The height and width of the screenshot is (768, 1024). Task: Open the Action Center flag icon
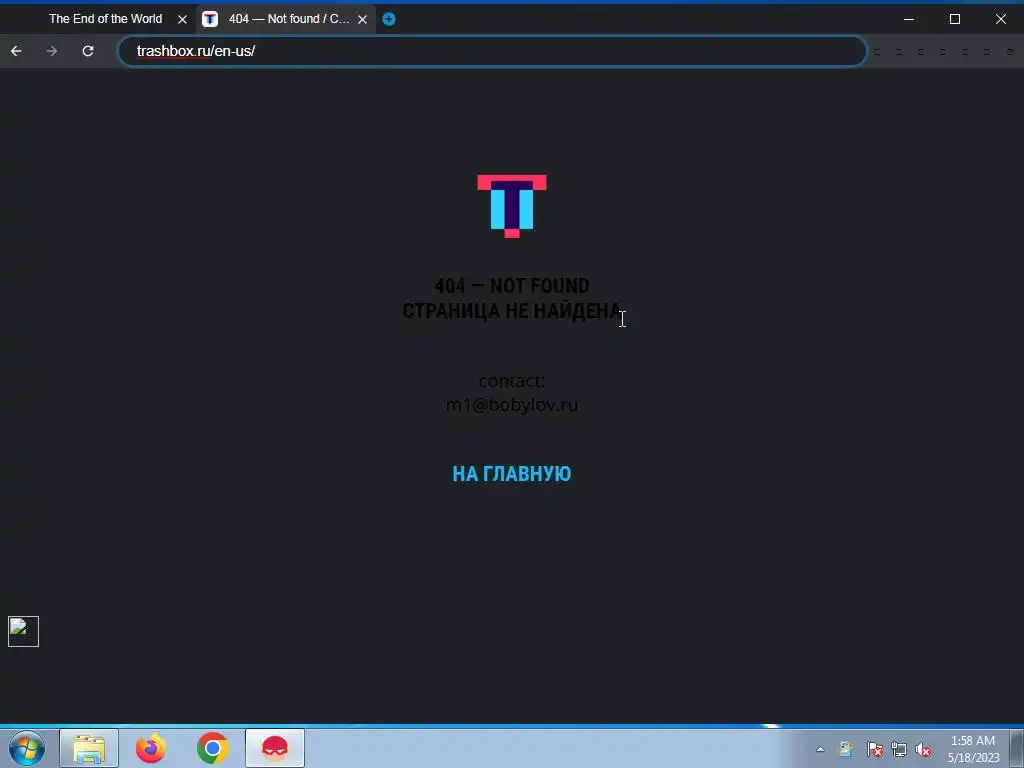pos(874,750)
